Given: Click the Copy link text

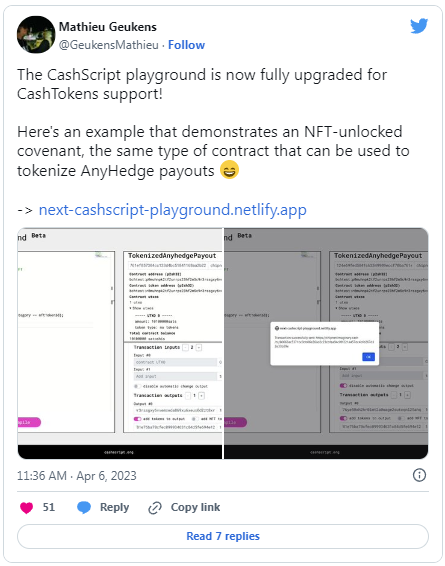Looking at the screenshot, I should tap(195, 507).
